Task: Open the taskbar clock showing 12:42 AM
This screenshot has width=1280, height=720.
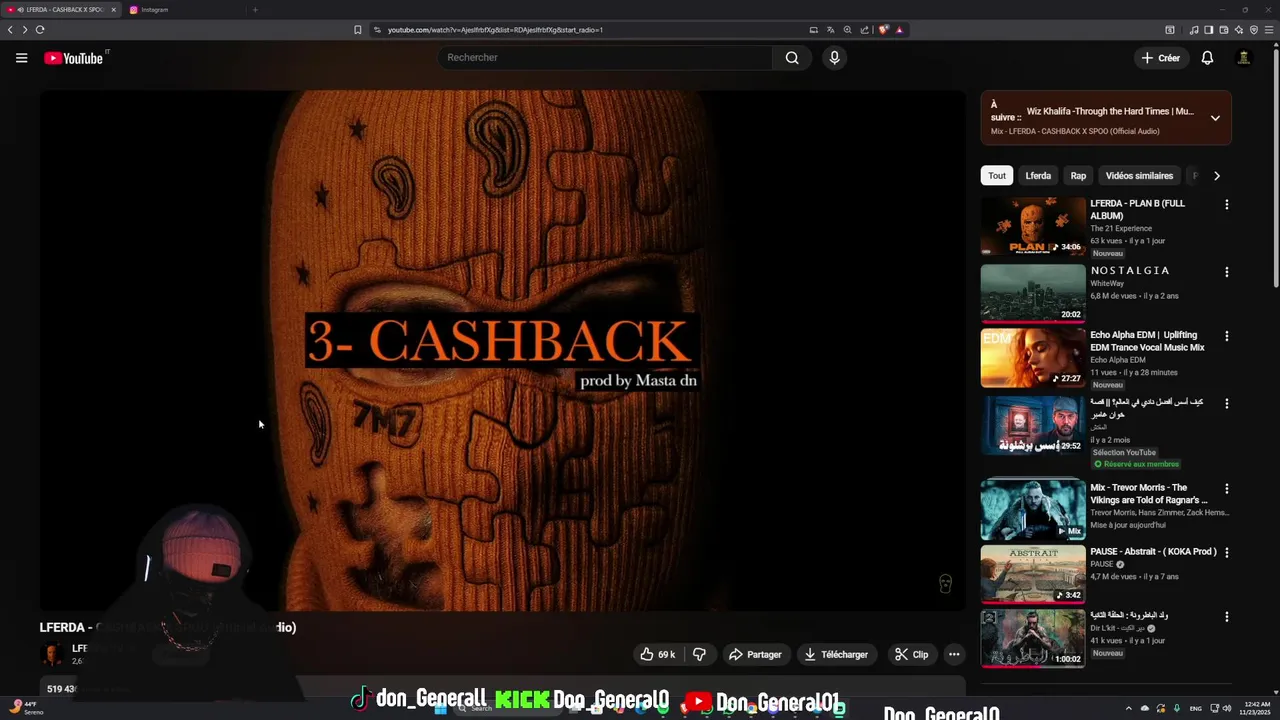Action: point(1256,708)
